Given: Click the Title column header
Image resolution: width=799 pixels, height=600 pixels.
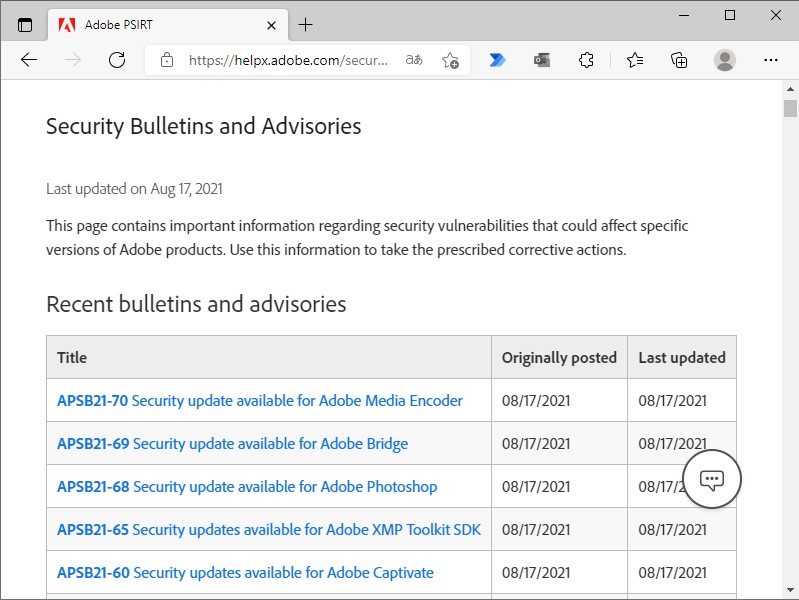Looking at the screenshot, I should click(x=269, y=357).
